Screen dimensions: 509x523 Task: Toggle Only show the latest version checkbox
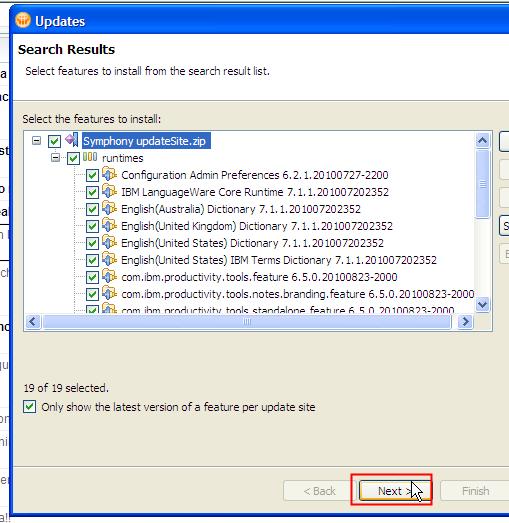[x=30, y=407]
